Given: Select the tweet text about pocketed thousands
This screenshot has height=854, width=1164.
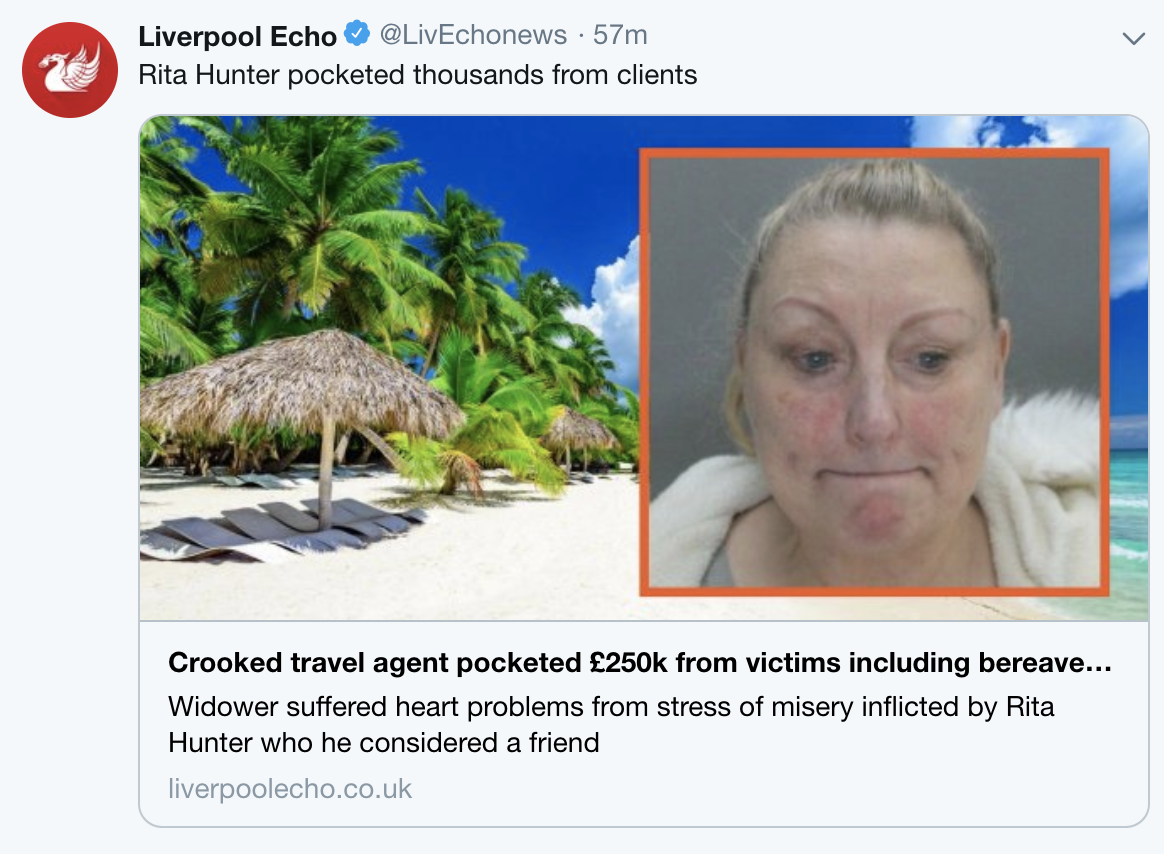Looking at the screenshot, I should 417,75.
